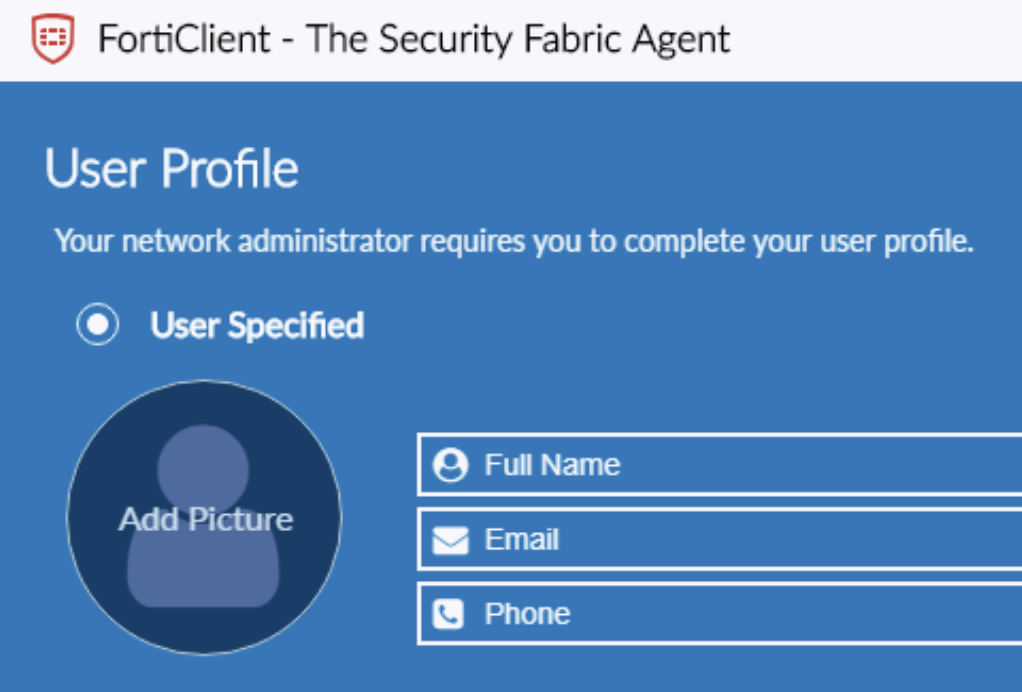Click the title bar's empty area

click(x=880, y=40)
